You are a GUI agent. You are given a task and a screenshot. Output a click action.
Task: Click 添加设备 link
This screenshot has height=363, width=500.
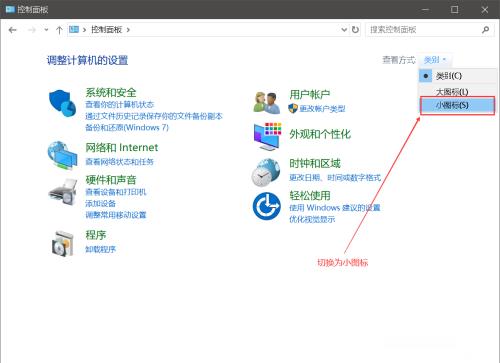pos(100,203)
